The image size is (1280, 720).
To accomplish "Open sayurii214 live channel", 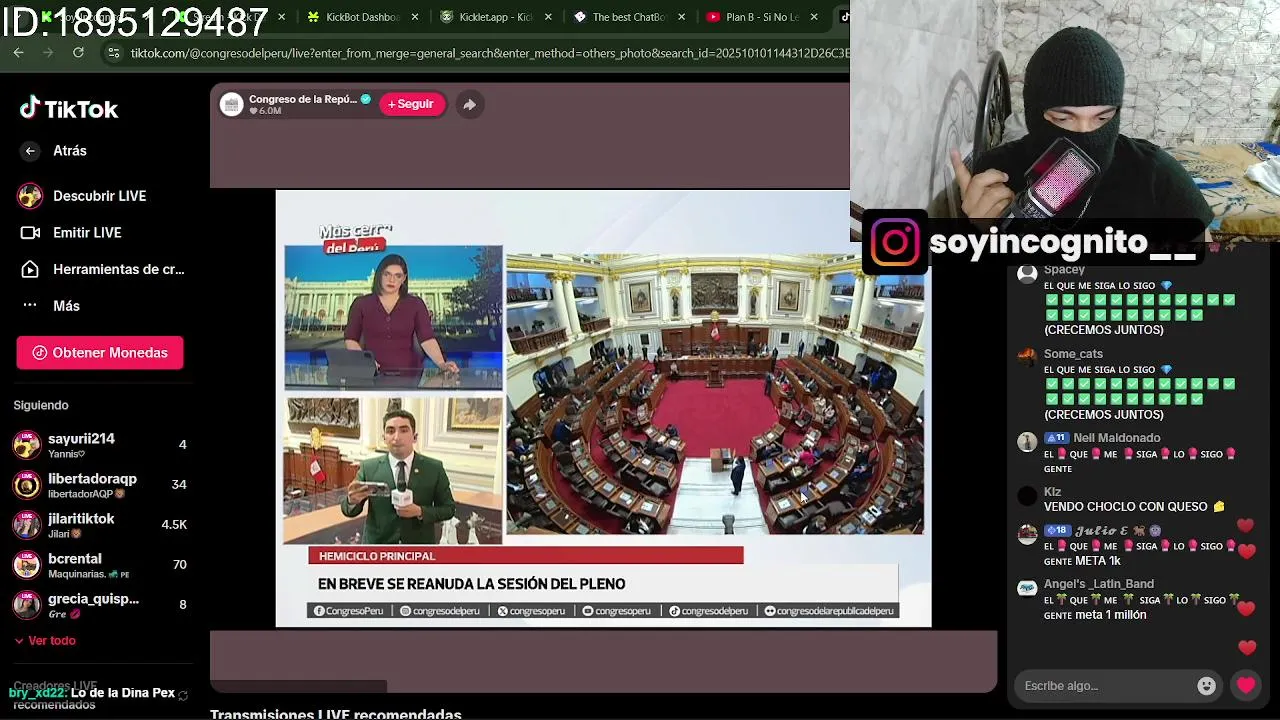I will click(99, 445).
